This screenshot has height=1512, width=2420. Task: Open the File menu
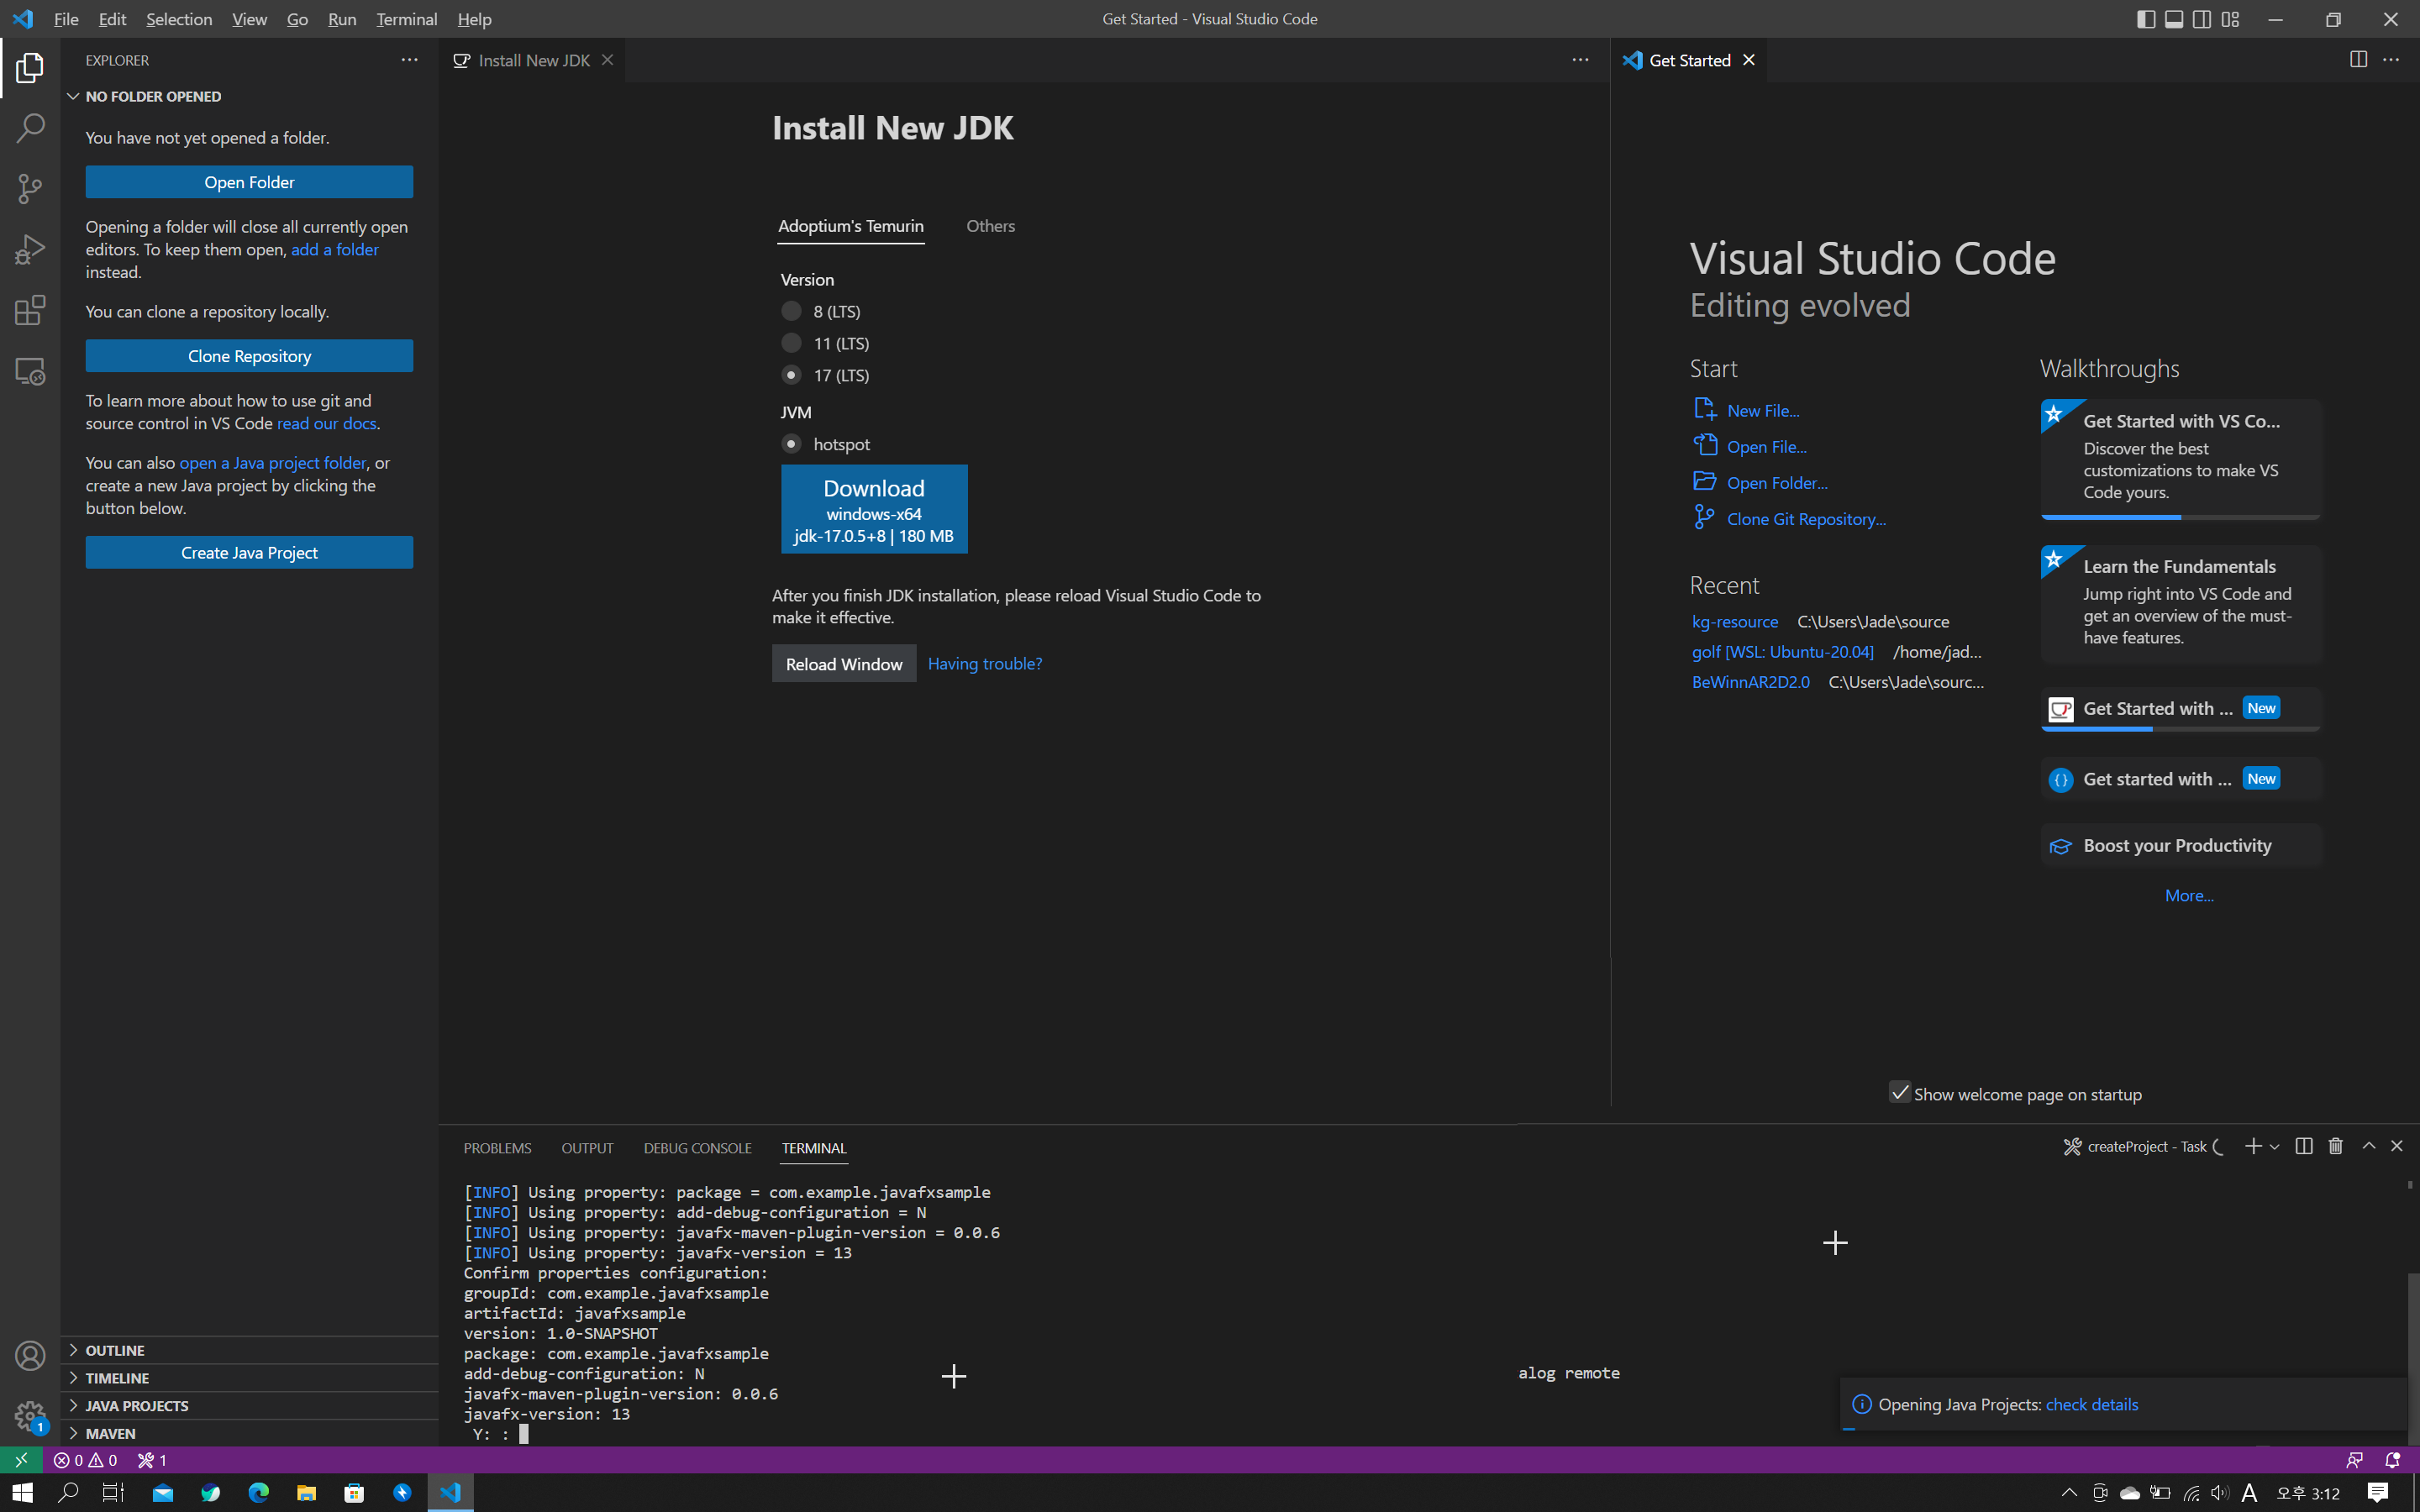(66, 19)
